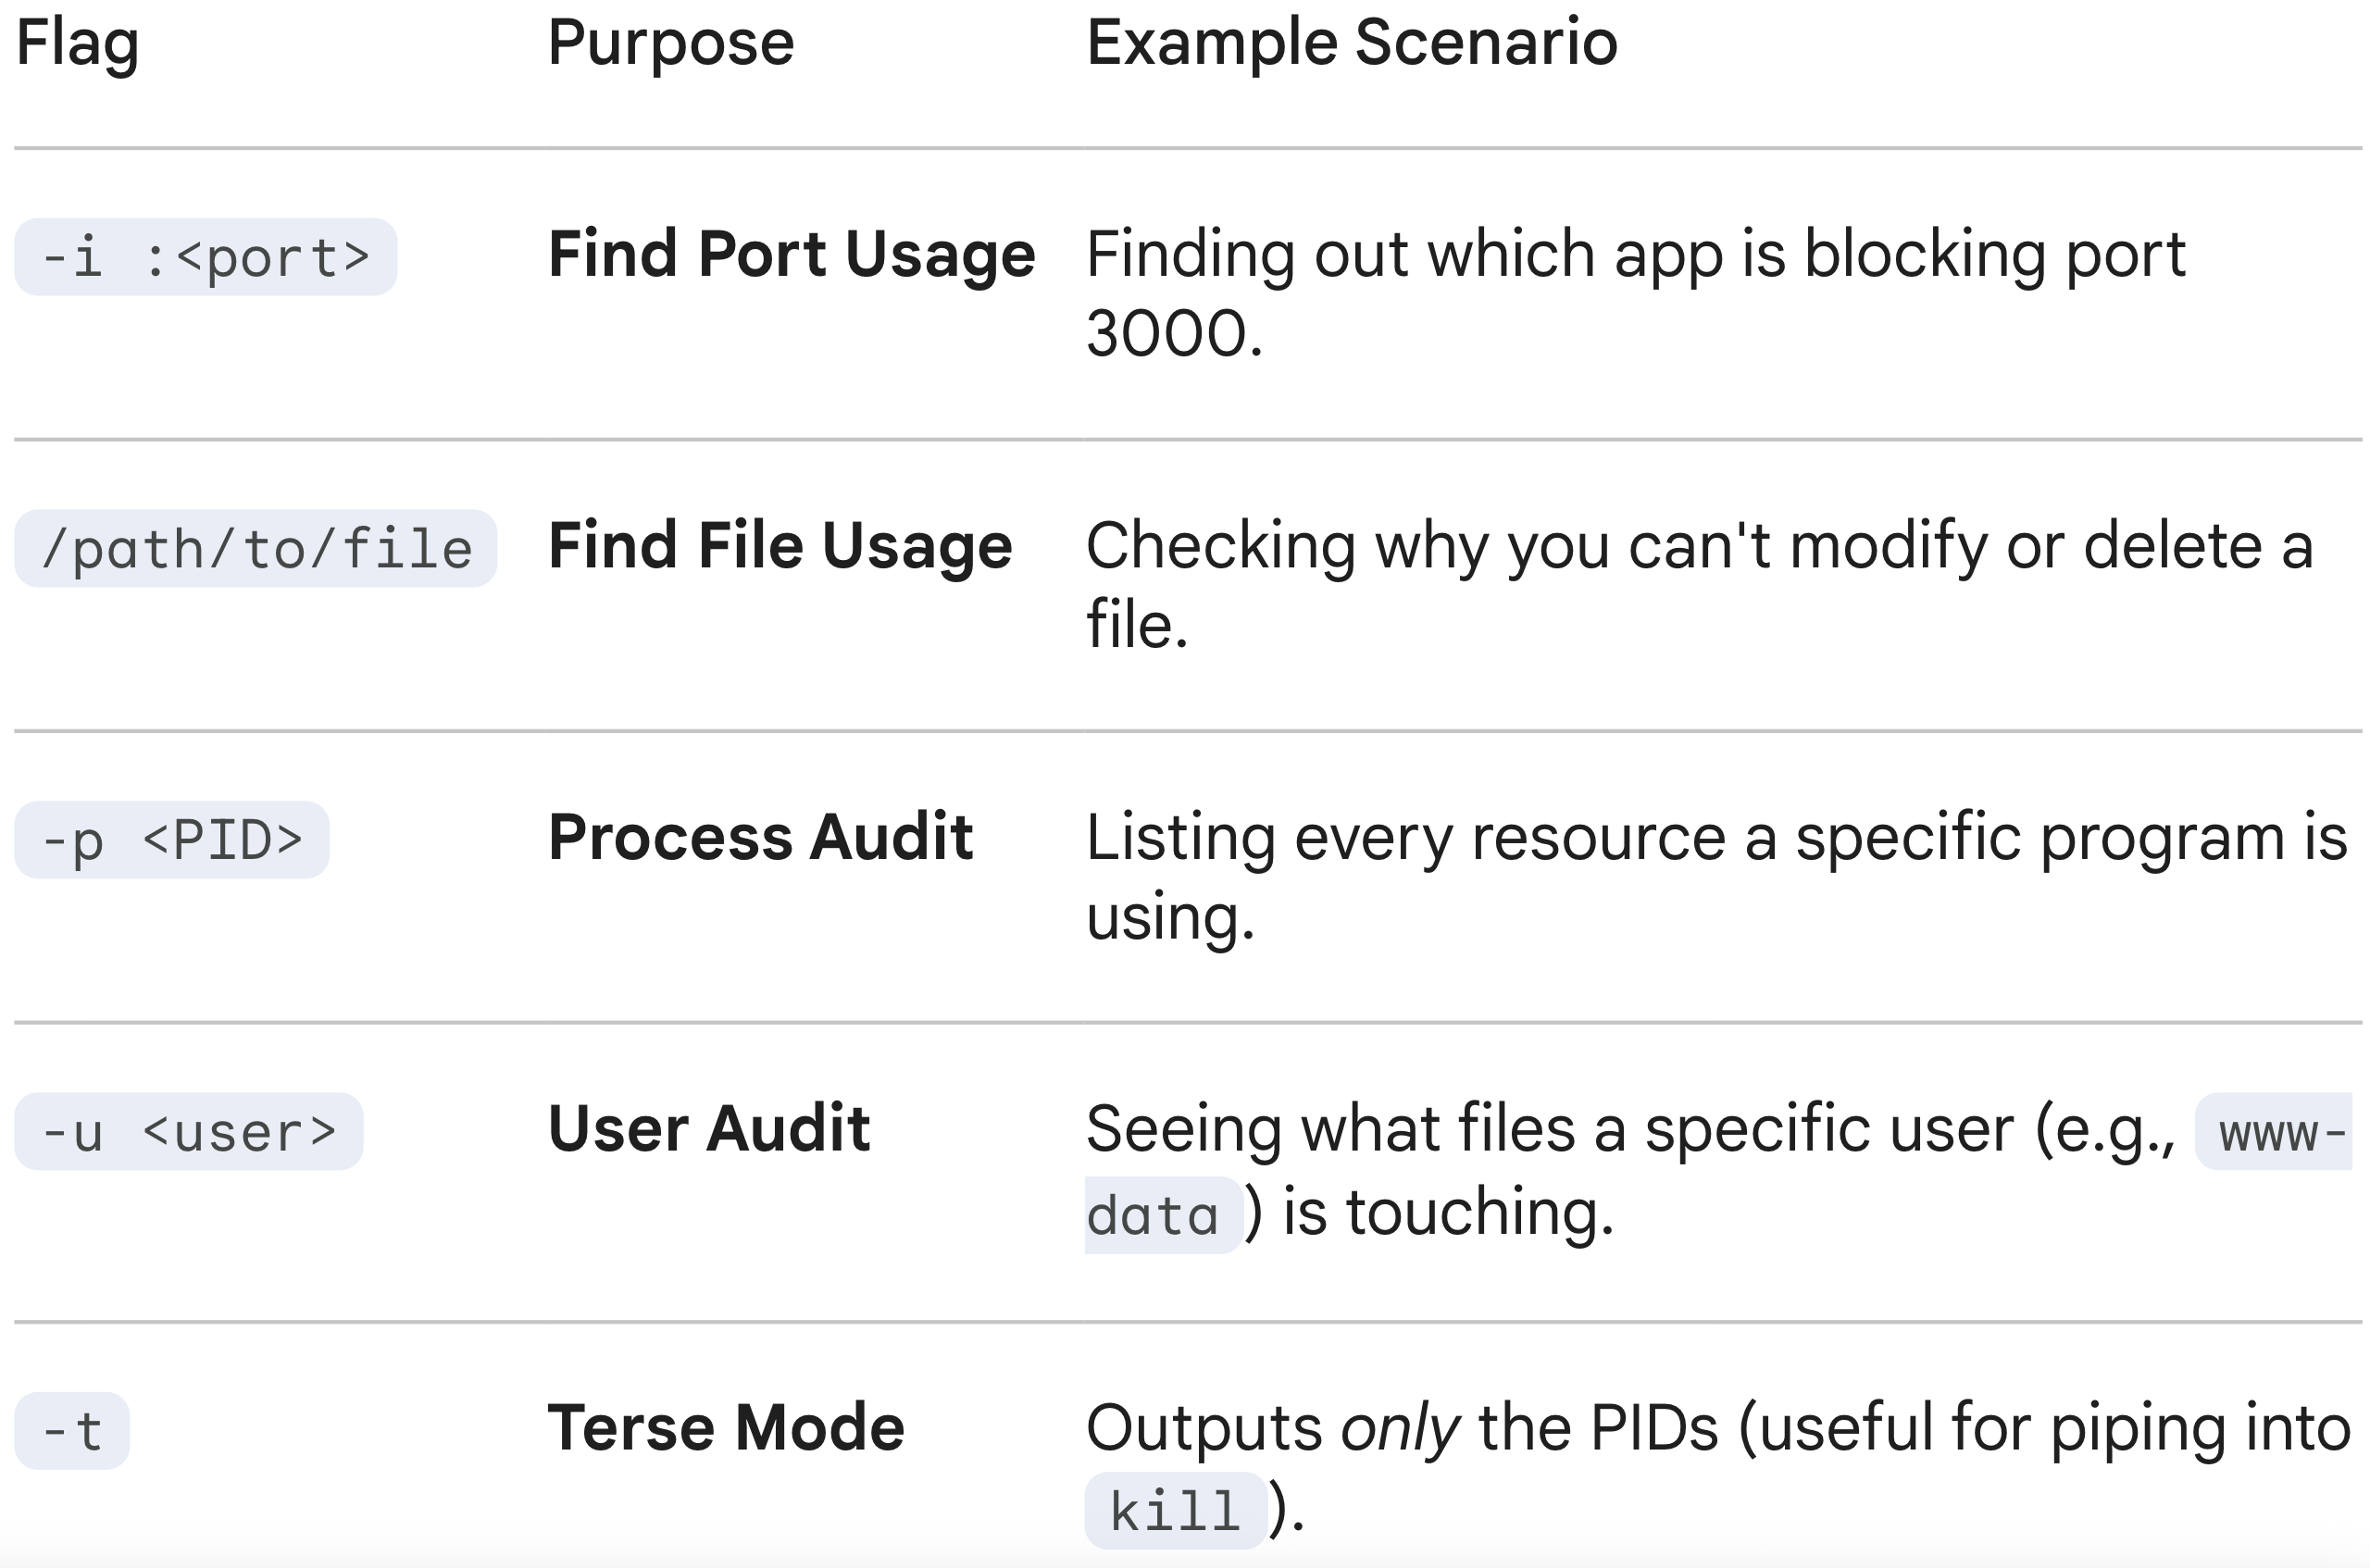Click the Example Scenario column header
This screenshot has height=1568, width=2370.
coord(1351,44)
